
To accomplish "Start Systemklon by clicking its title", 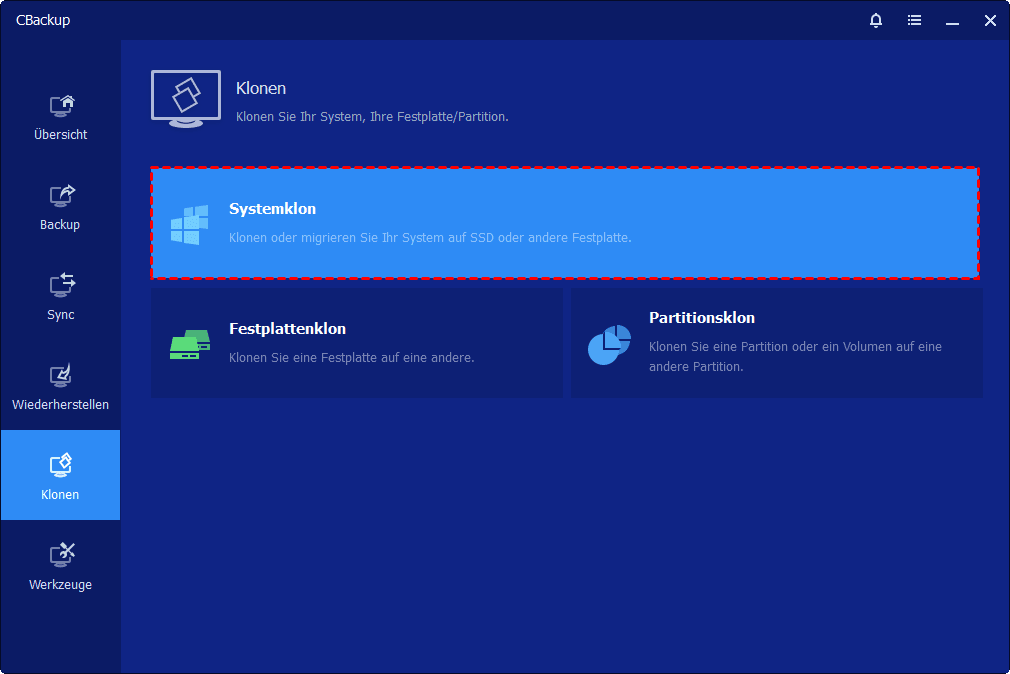I will (272, 209).
